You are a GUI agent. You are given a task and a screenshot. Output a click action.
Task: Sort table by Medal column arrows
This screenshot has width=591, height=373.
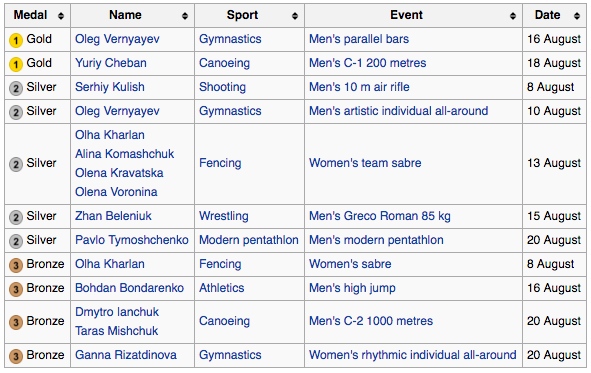[x=61, y=16]
